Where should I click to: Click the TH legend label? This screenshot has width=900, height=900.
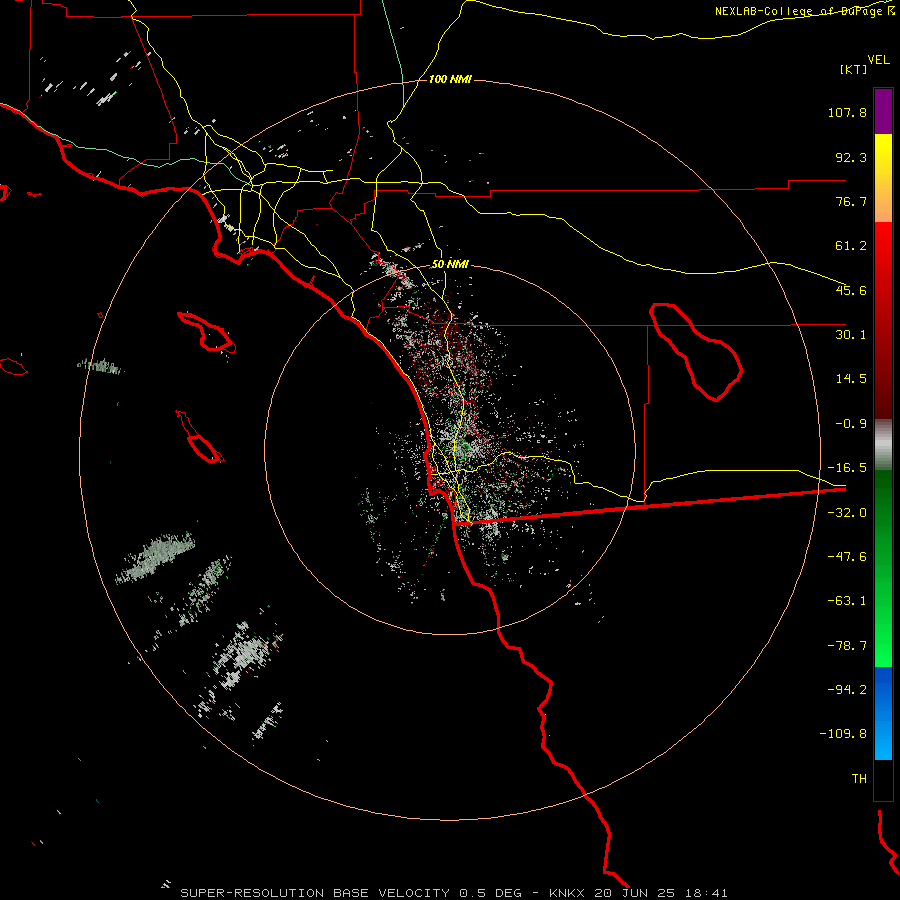click(x=859, y=779)
